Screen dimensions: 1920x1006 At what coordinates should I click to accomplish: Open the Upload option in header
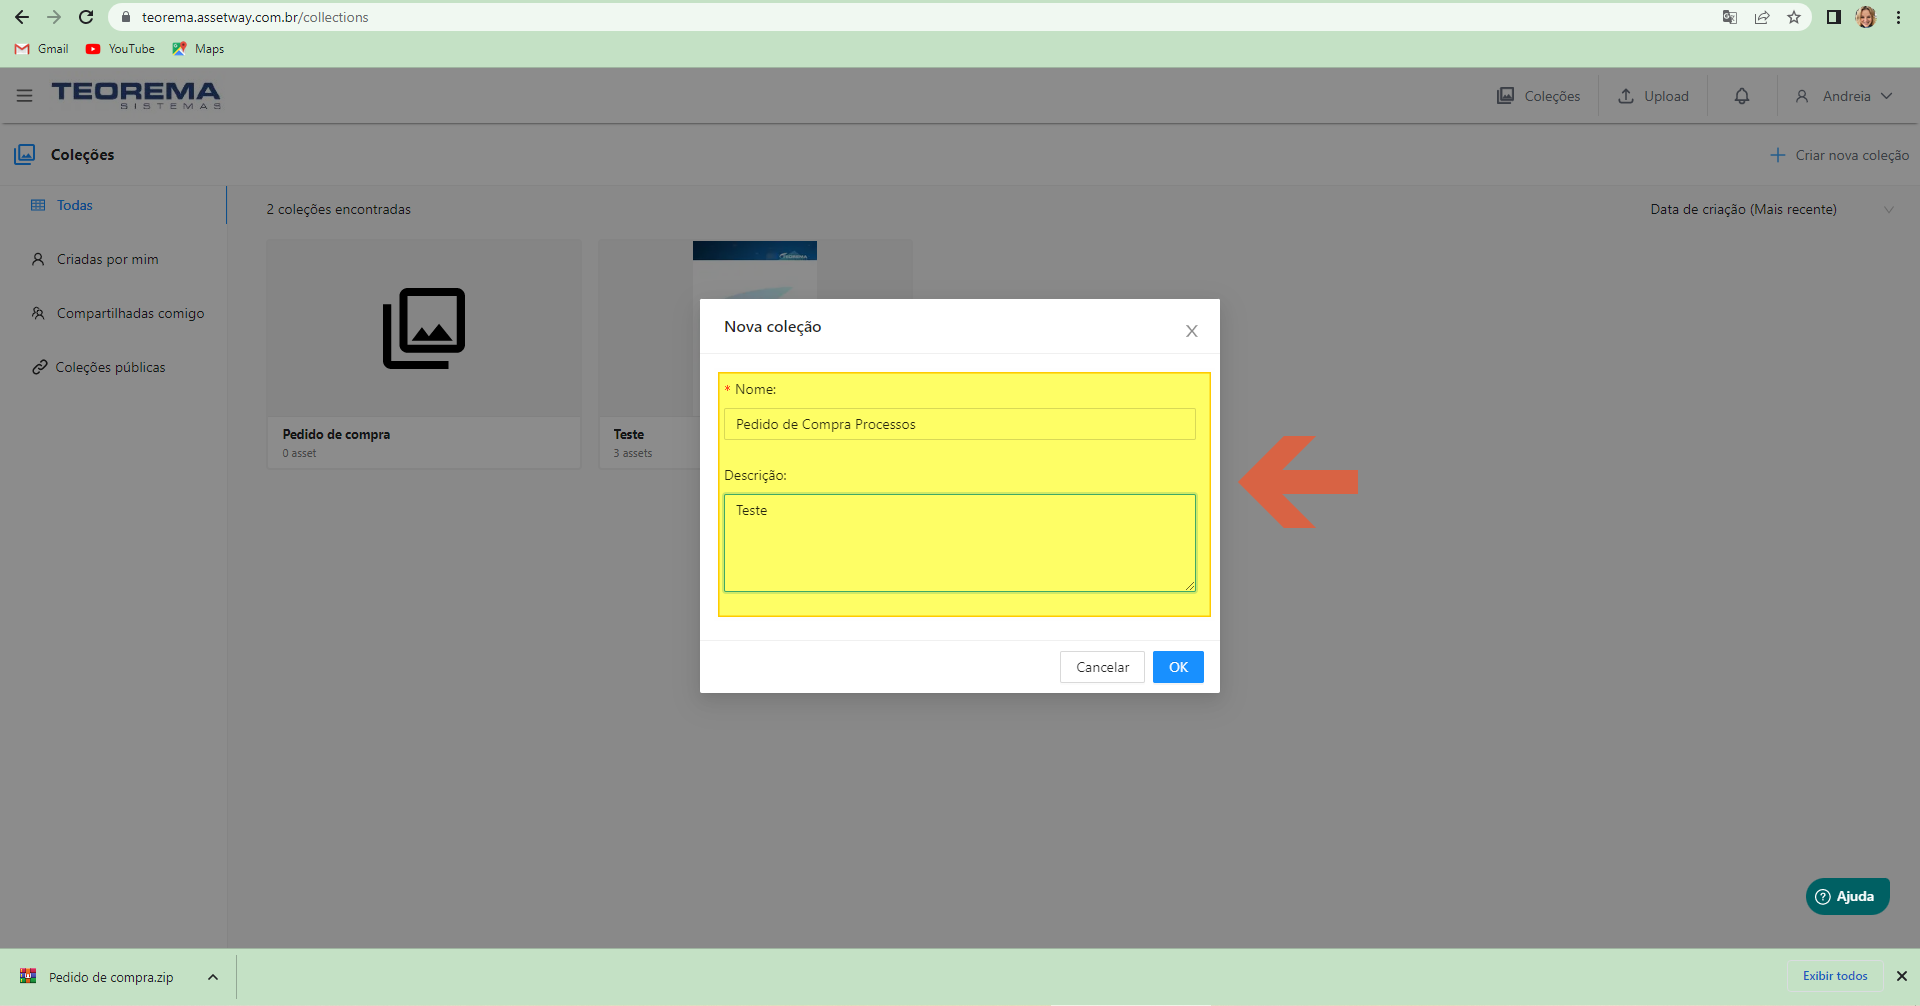(x=1653, y=96)
